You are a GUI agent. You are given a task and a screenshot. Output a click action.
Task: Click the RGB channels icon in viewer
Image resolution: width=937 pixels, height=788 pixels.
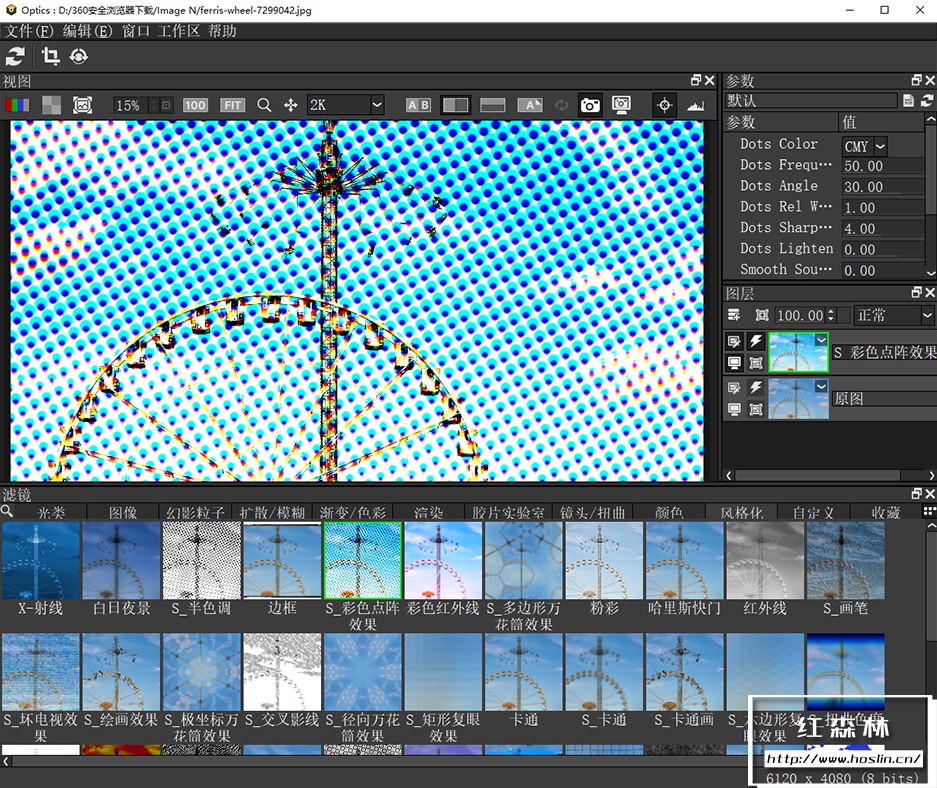[x=17, y=105]
